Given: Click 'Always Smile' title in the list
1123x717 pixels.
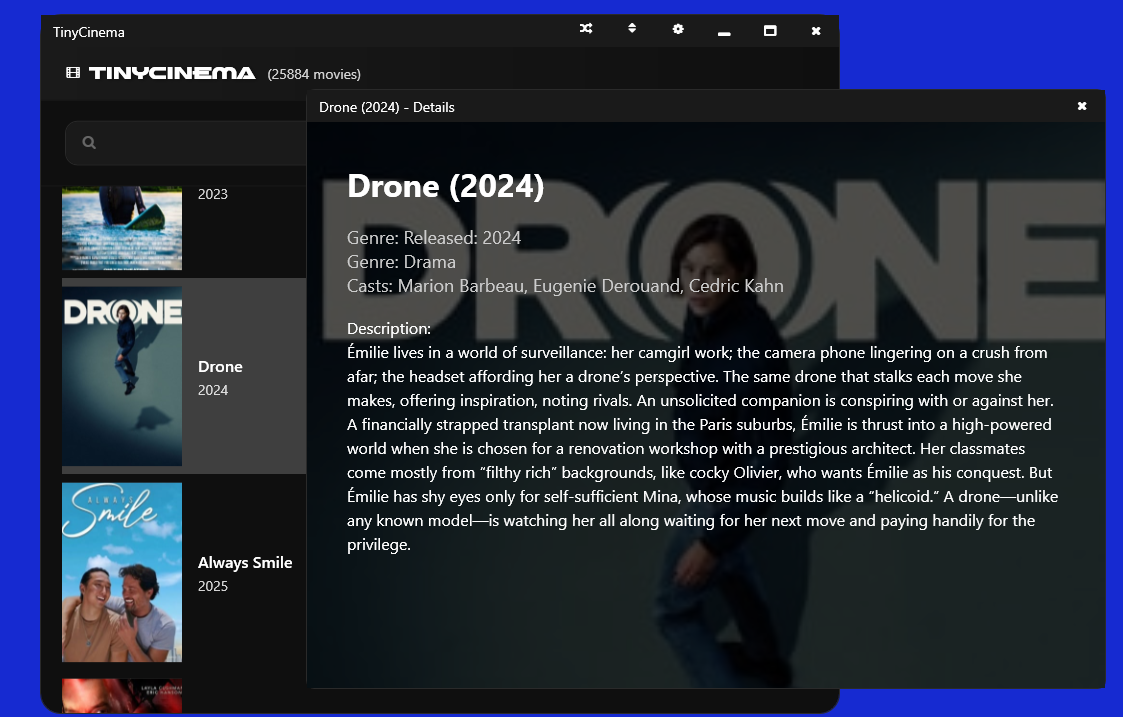Looking at the screenshot, I should [x=245, y=563].
